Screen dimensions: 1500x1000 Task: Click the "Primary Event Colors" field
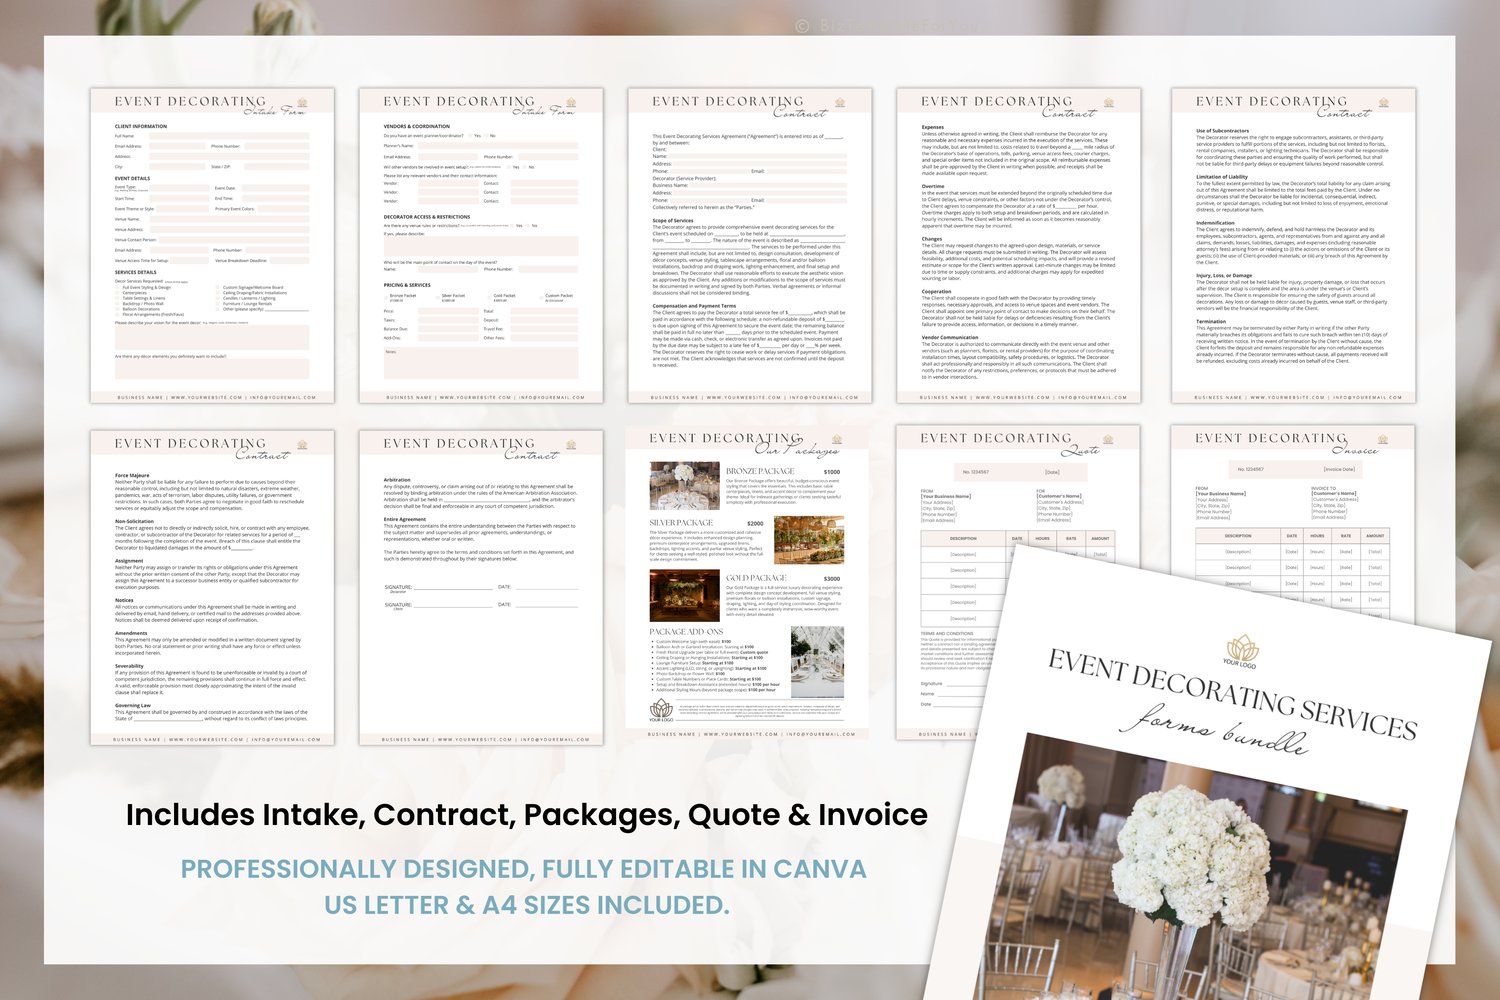[x=284, y=209]
